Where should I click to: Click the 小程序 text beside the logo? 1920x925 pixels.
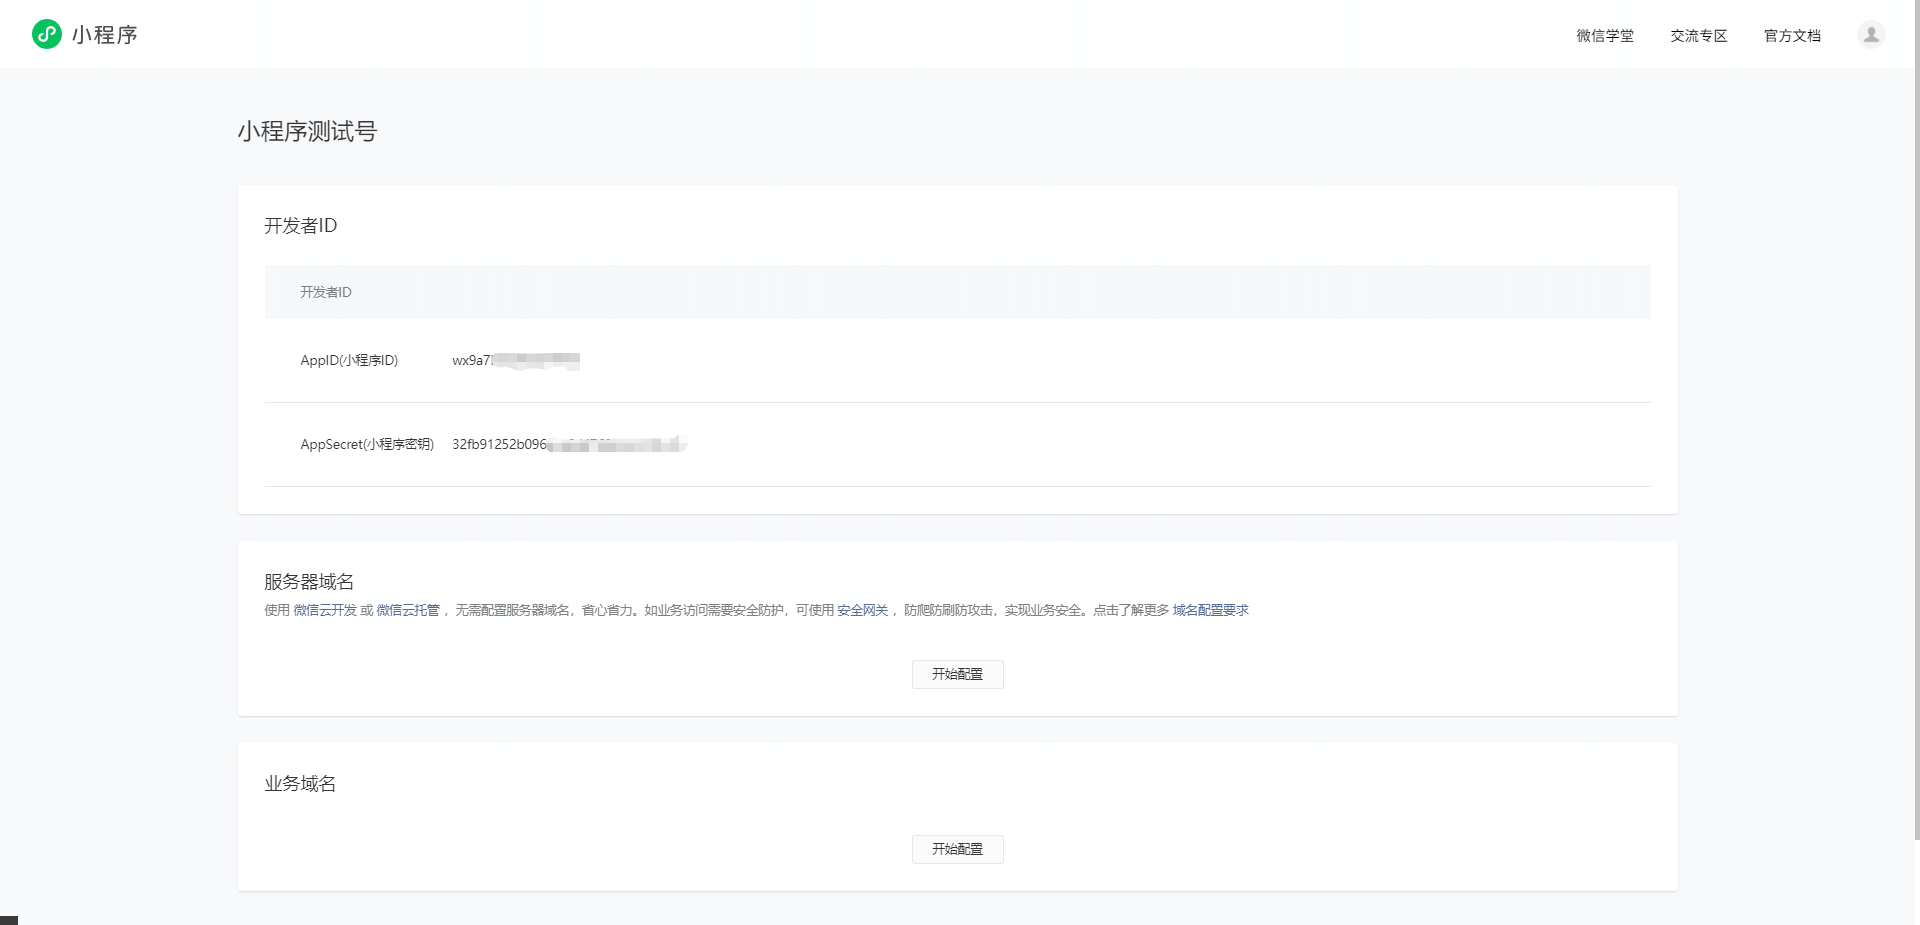tap(104, 35)
